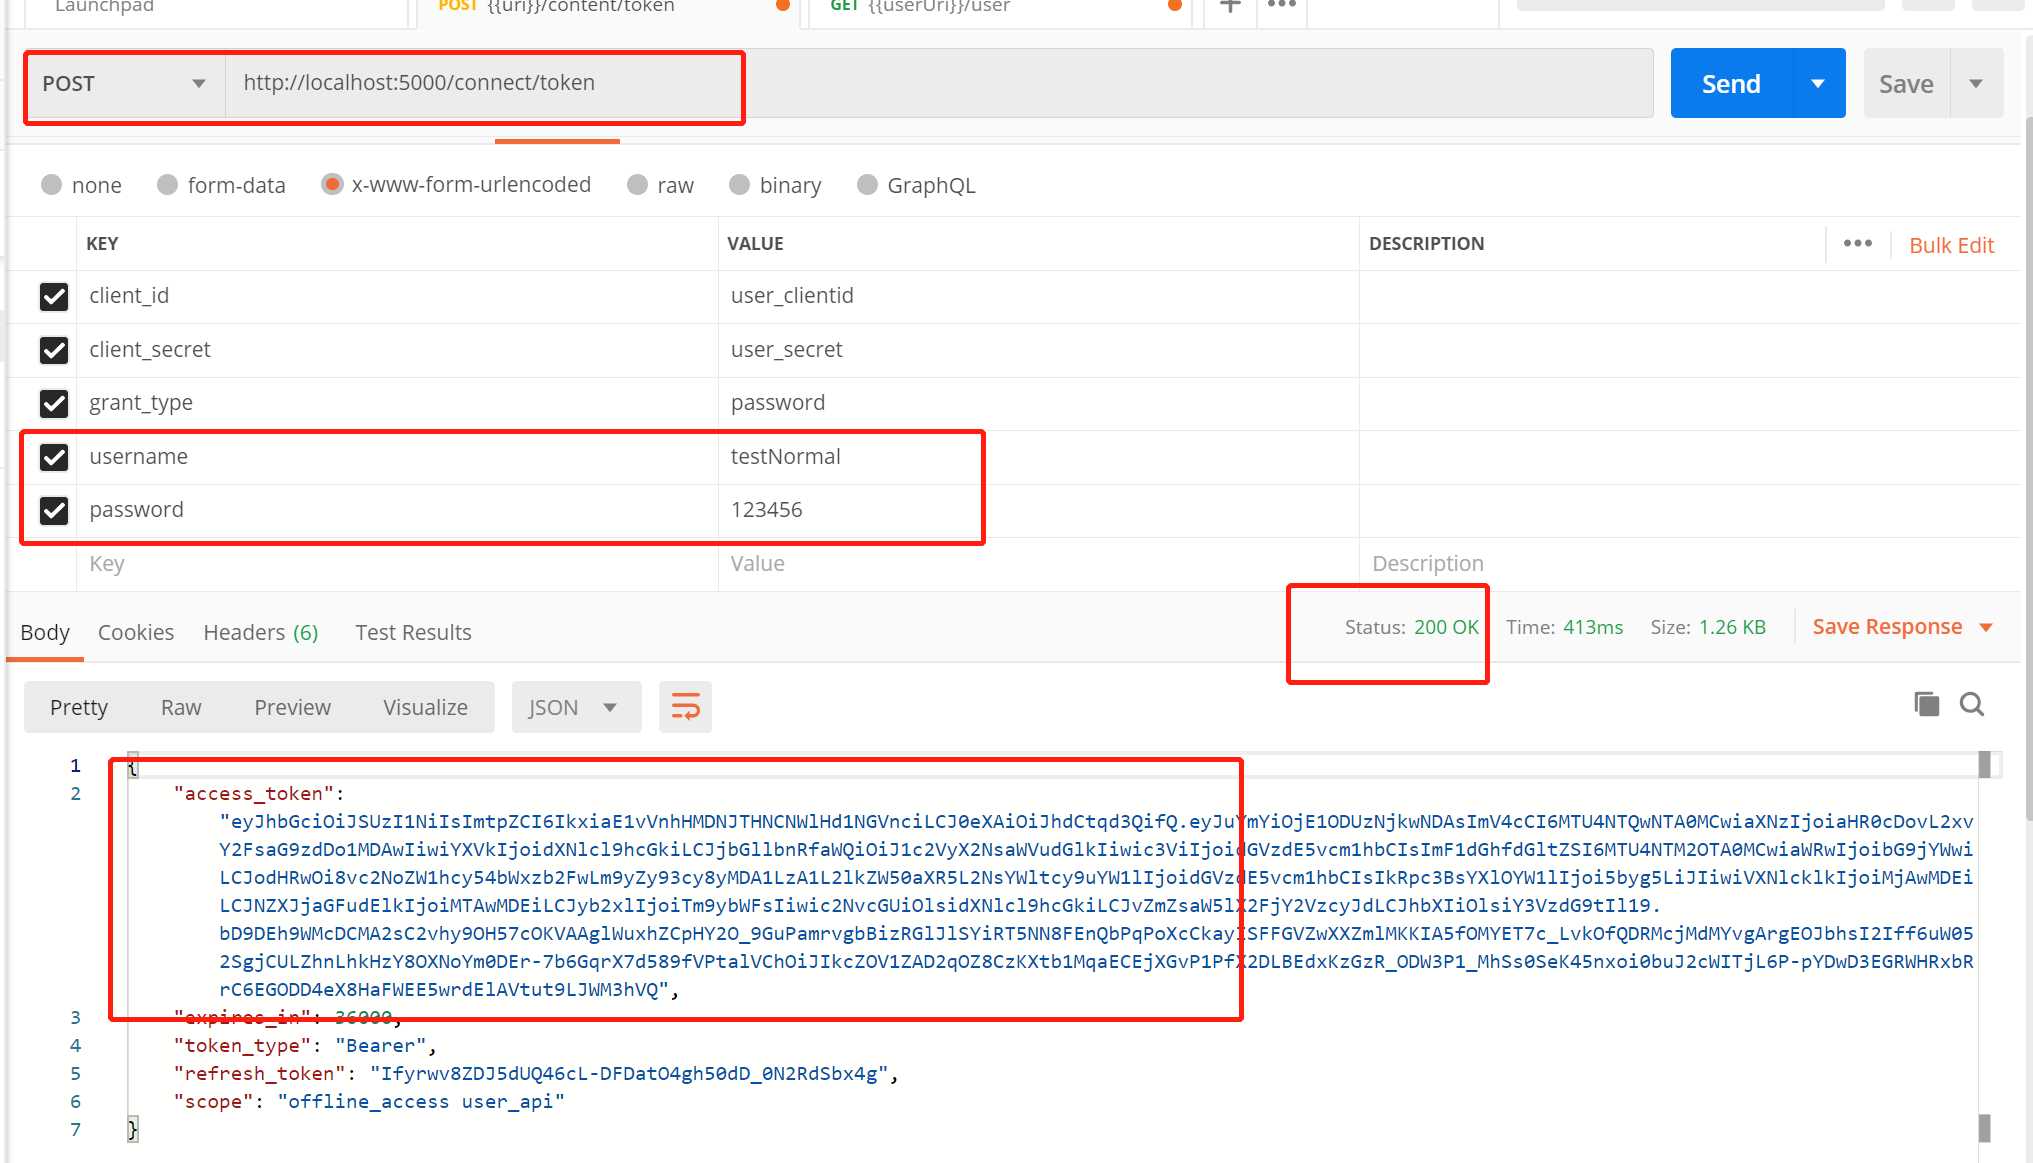Click the 1.26 KB response size
This screenshot has height=1163, width=2033.
pyautogui.click(x=1732, y=627)
